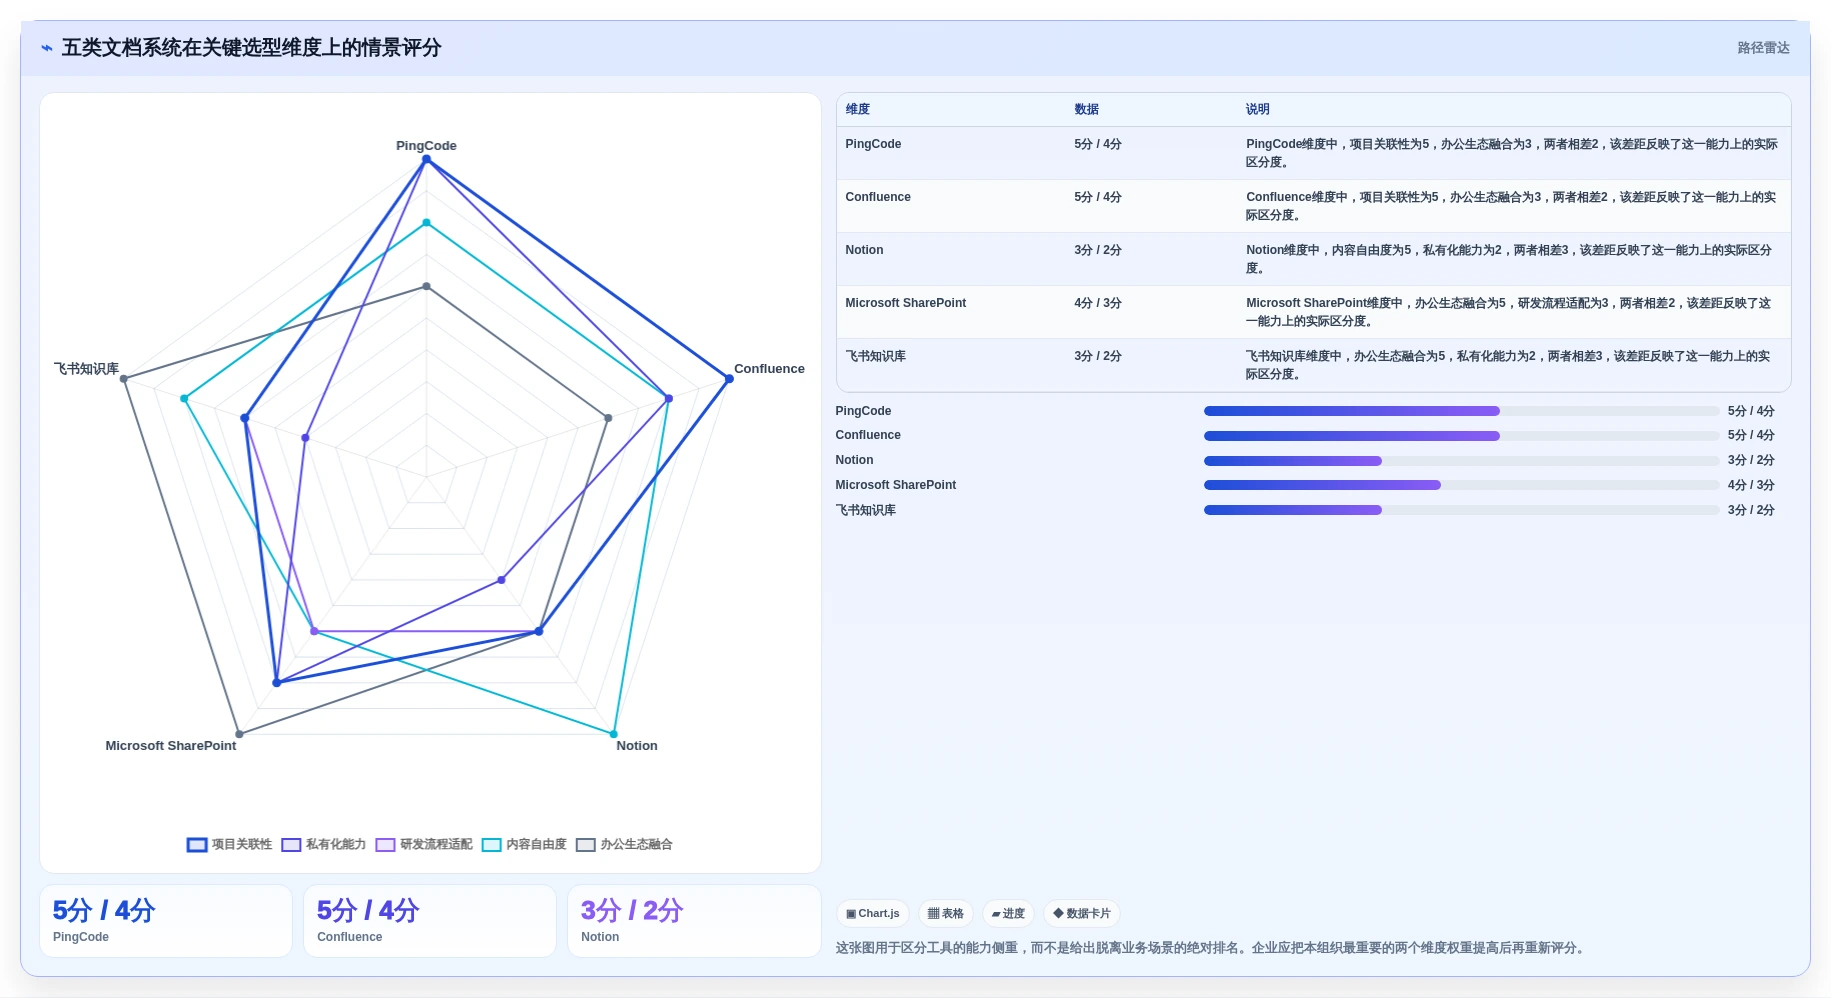
Task: Click the 内容自由度 data point on Notion axis
Action: click(614, 734)
